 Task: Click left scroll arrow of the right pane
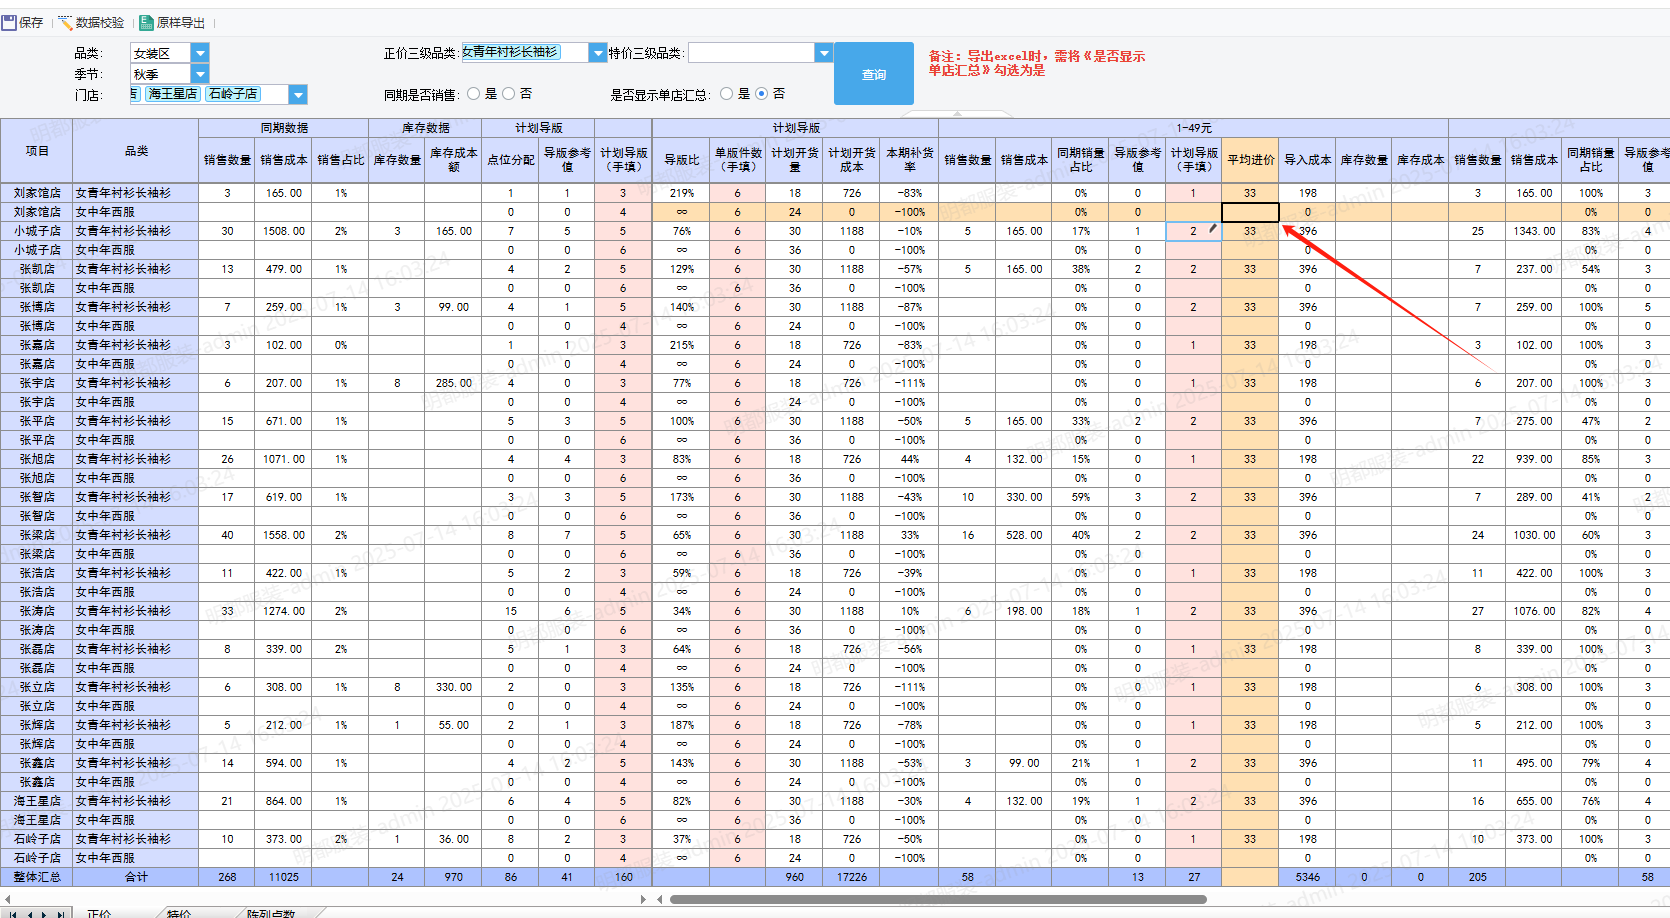point(660,899)
